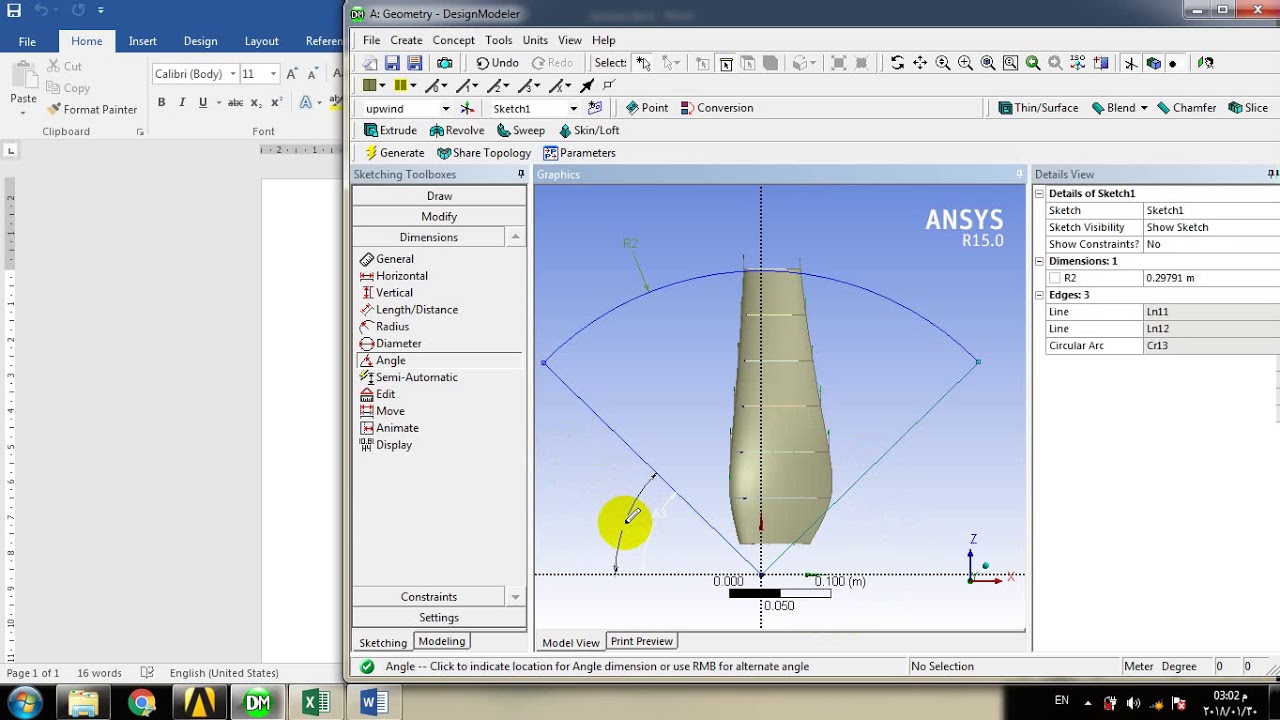Click the green Zoom to Fit icon
This screenshot has height=720, width=1280.
point(1033,63)
